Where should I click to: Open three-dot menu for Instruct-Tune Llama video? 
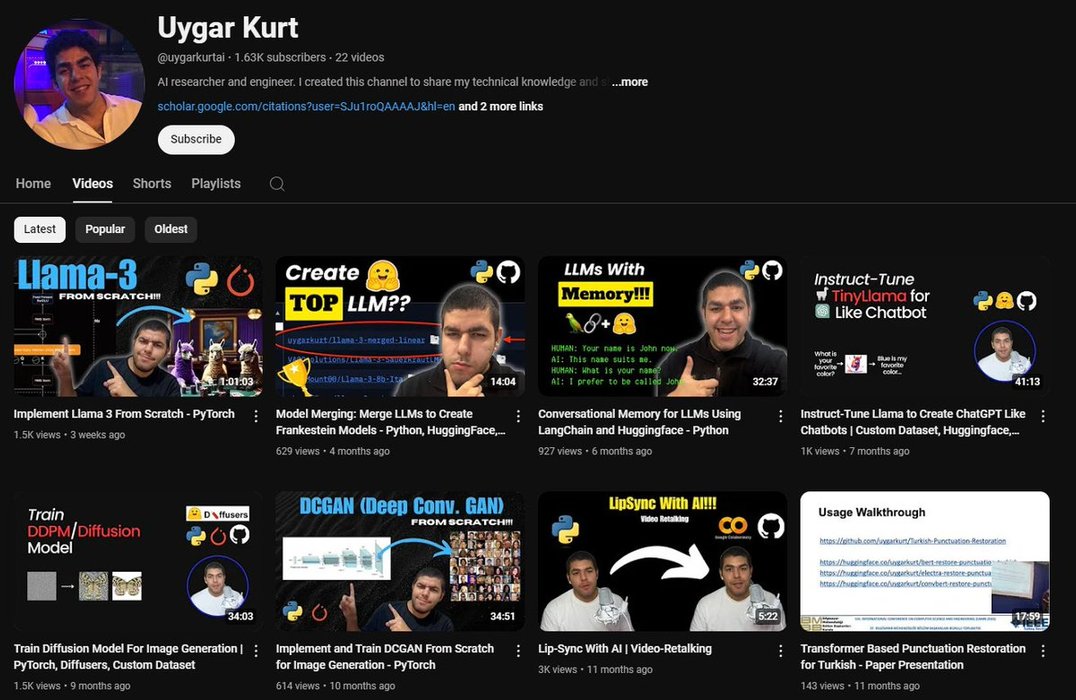click(1043, 416)
